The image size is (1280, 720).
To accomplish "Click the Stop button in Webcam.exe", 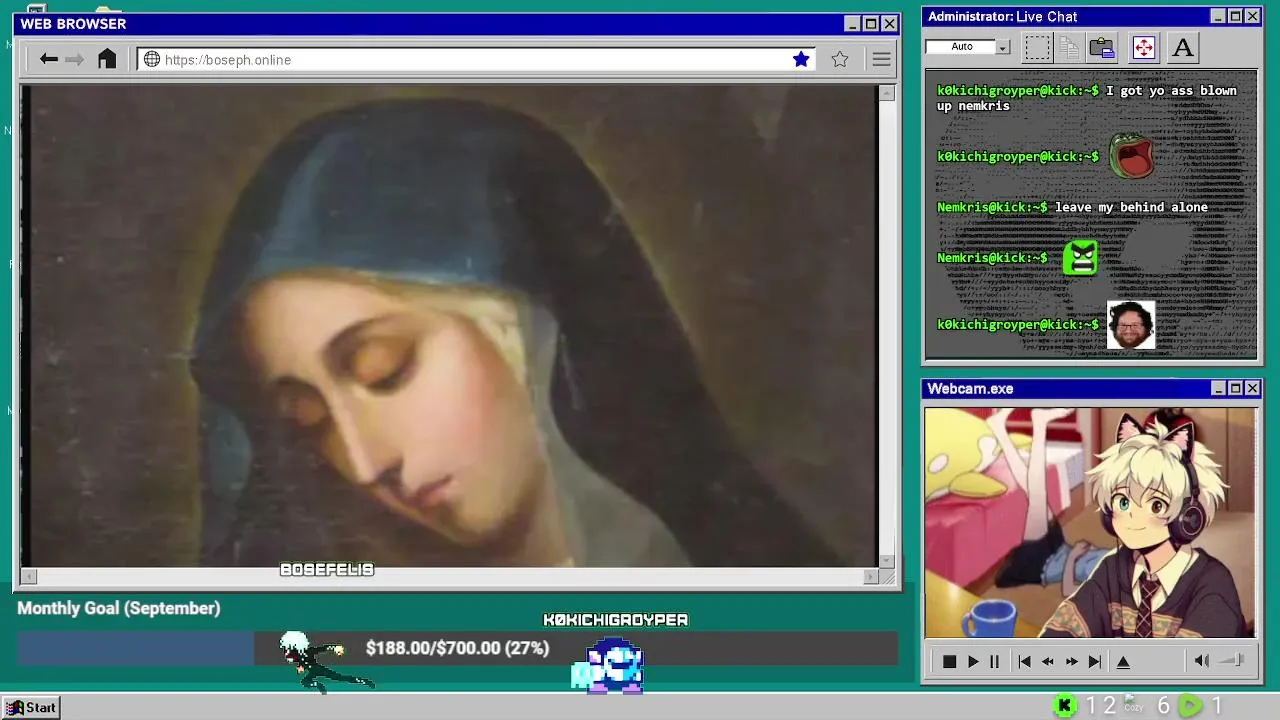I will [x=949, y=661].
